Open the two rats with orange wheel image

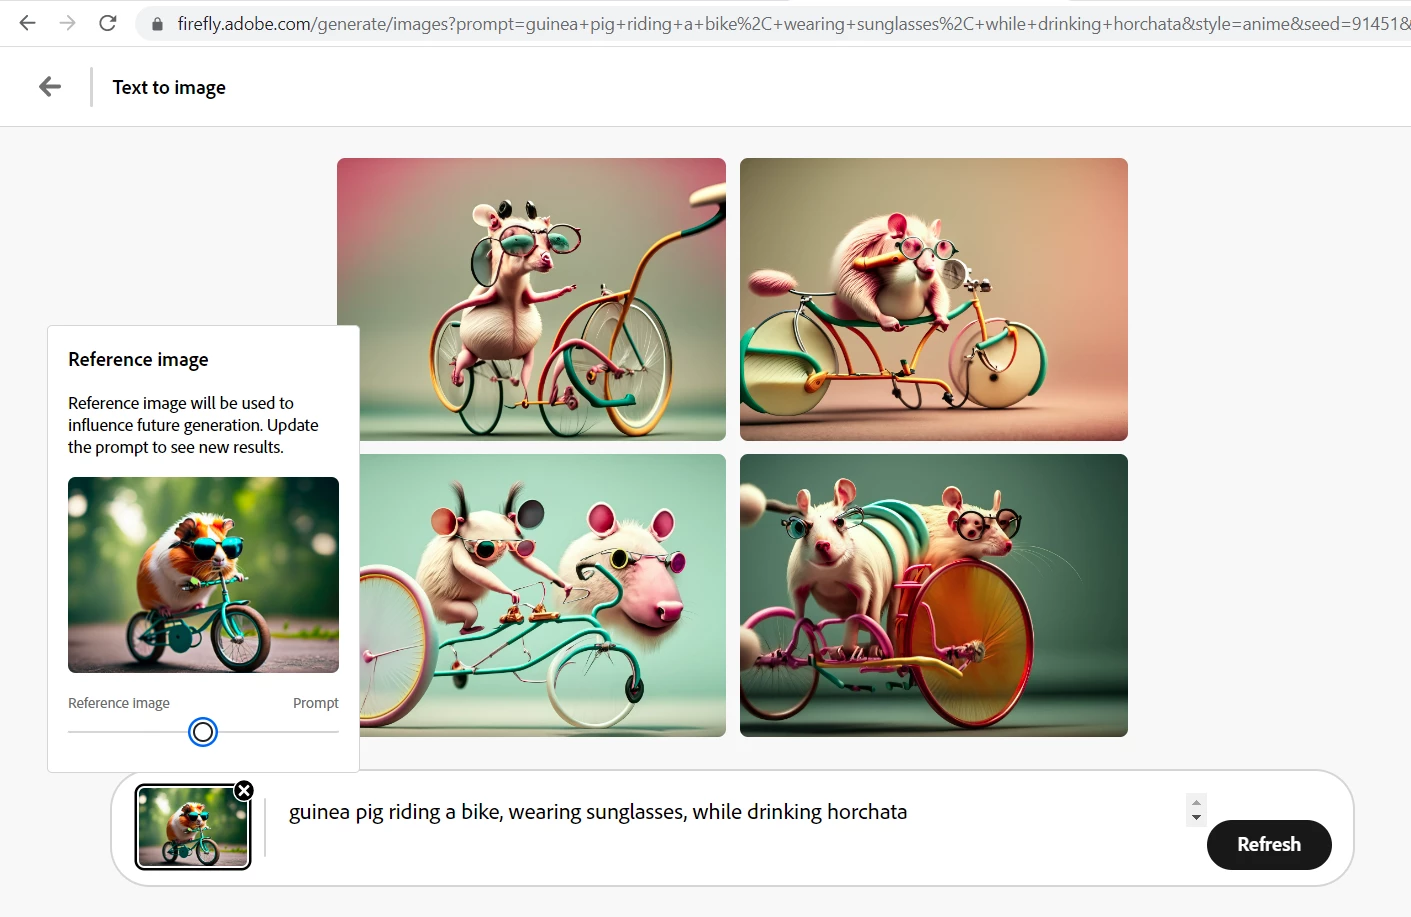click(933, 595)
